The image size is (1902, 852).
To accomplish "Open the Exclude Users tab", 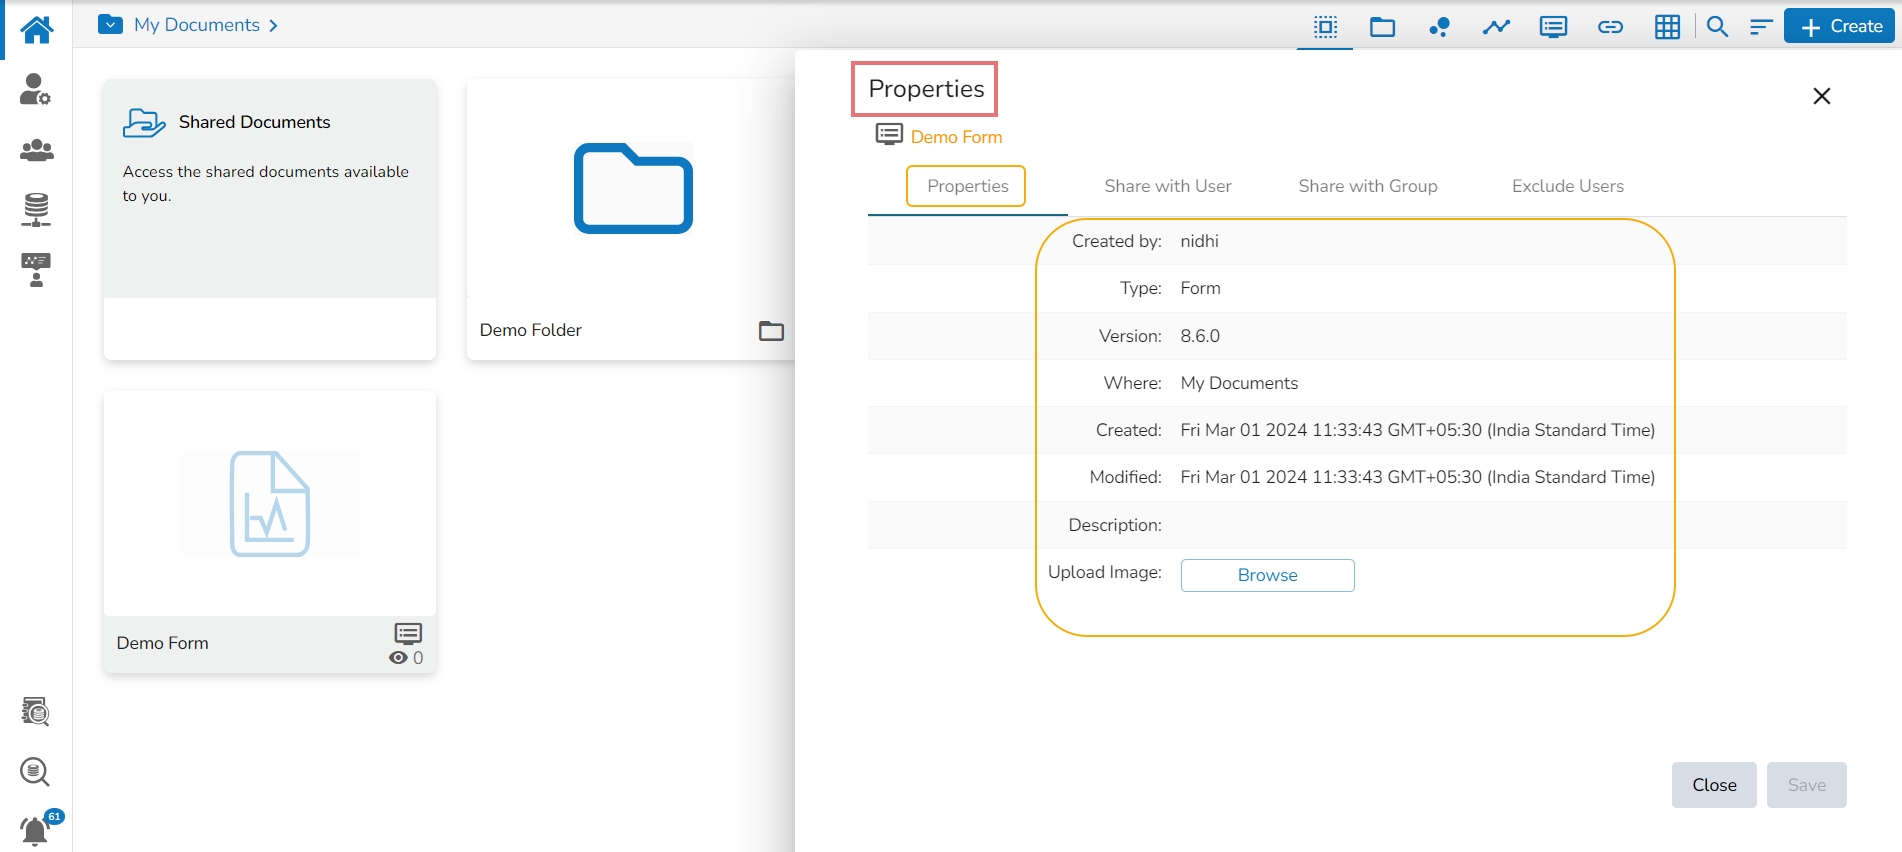I will click(1567, 186).
